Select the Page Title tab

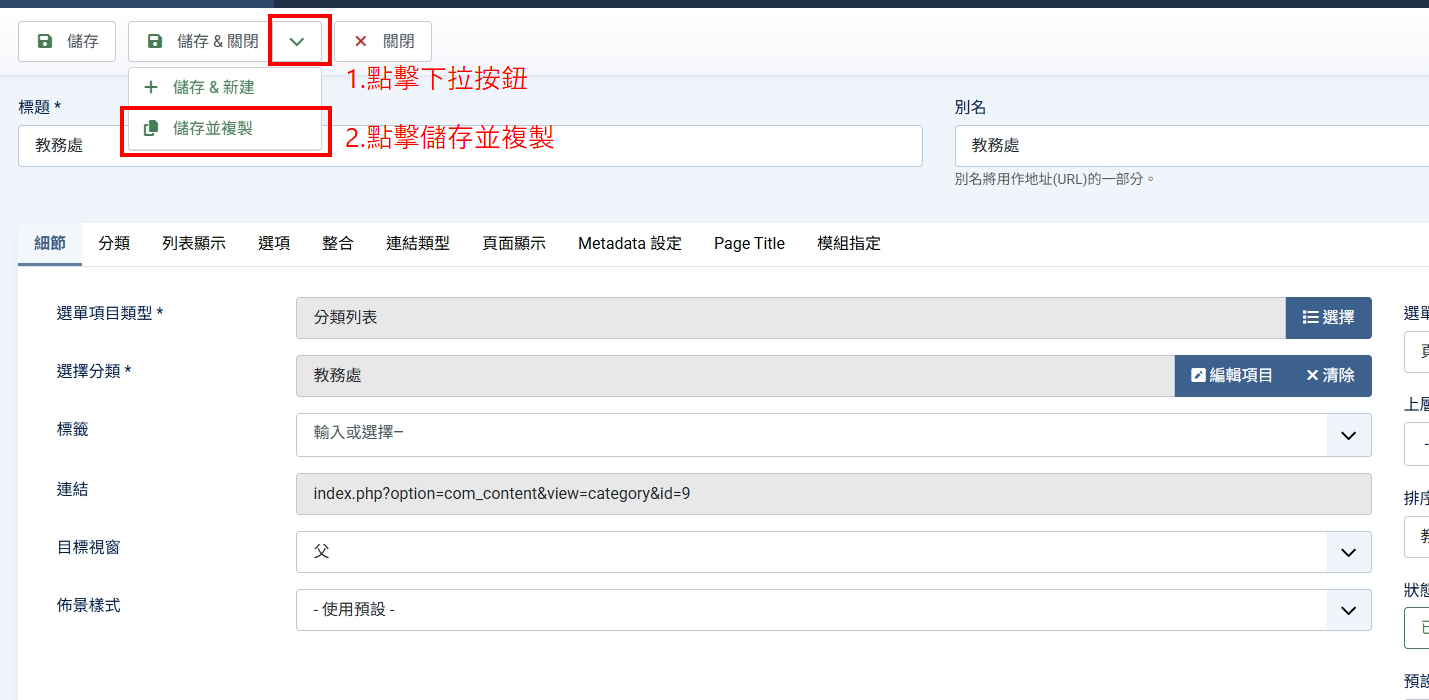(749, 243)
